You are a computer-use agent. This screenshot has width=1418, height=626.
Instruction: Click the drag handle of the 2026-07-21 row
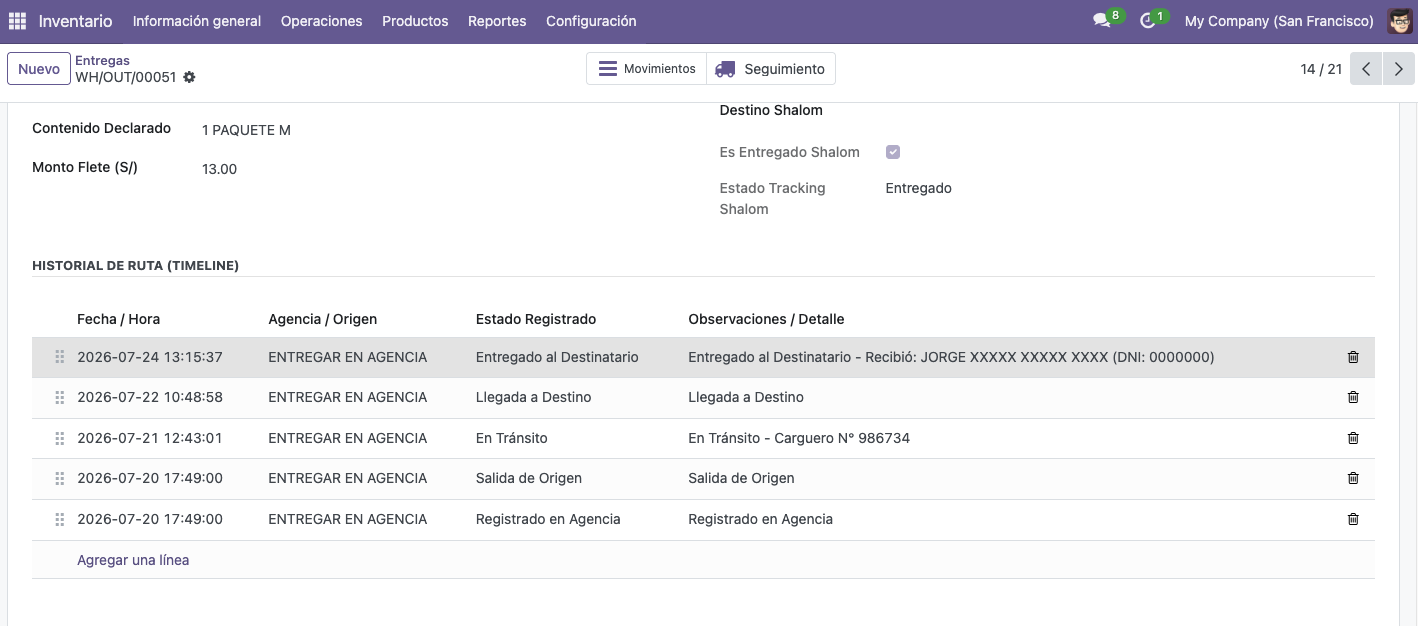[x=59, y=438]
